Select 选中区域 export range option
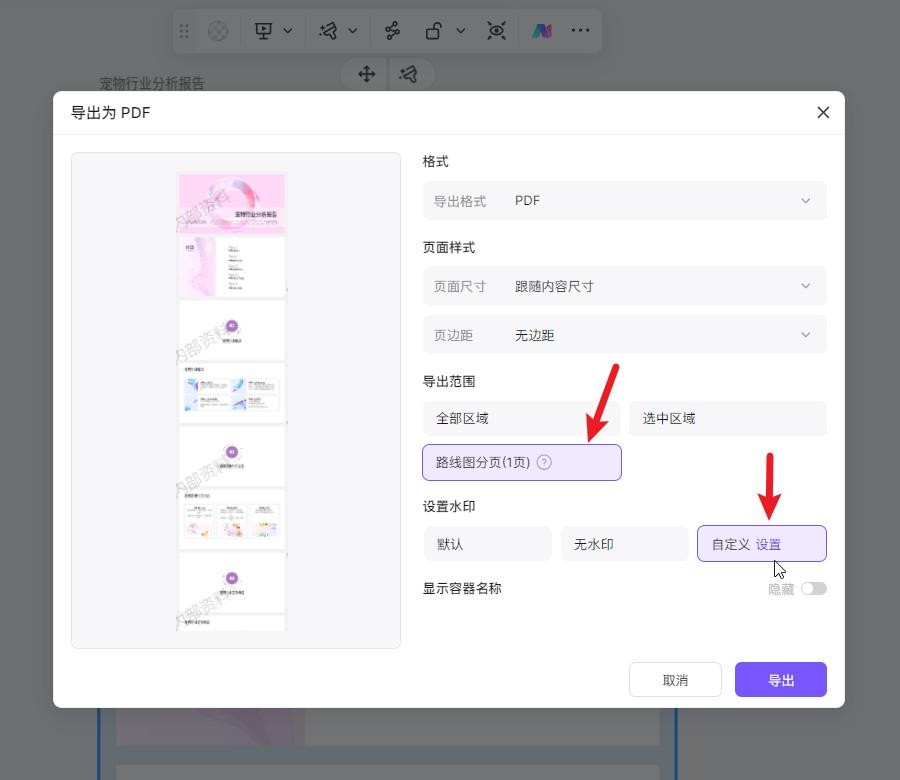Viewport: 900px width, 780px height. click(727, 419)
